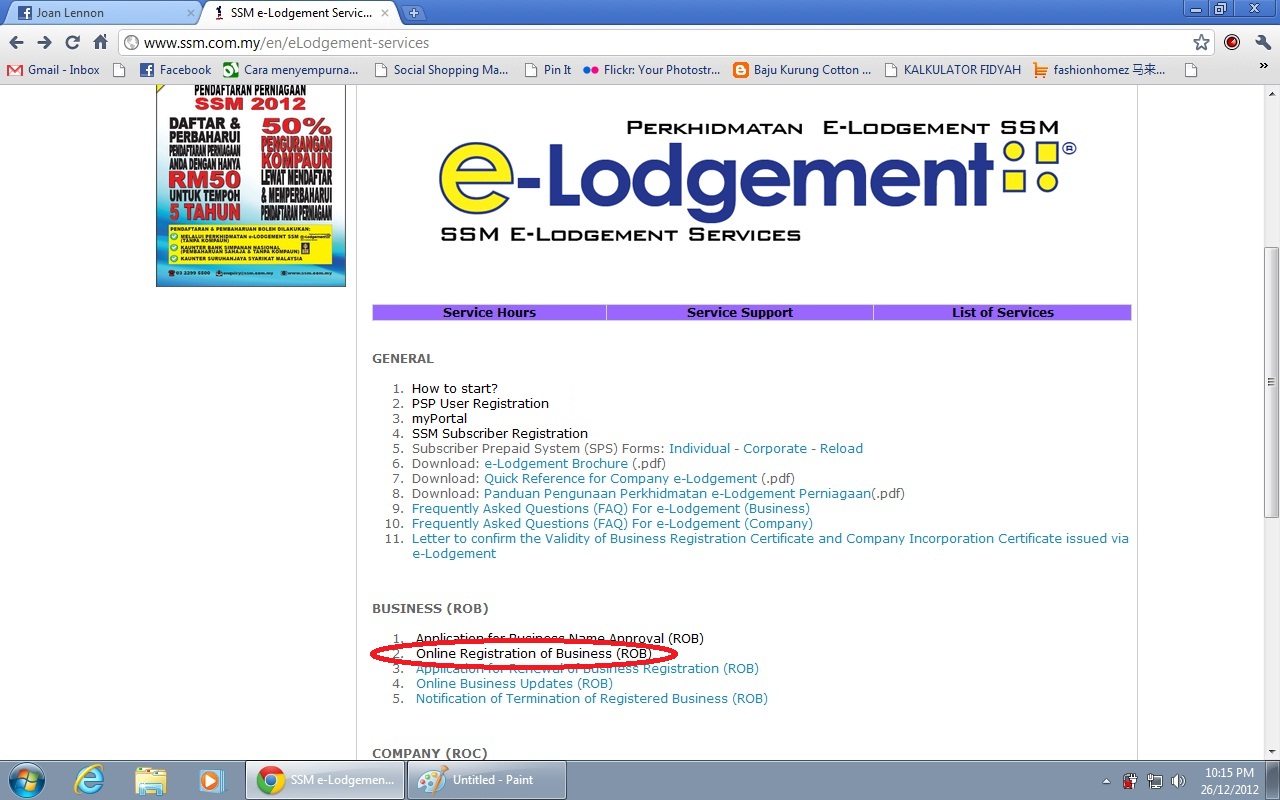Click the red extension icon beside the star

pos(1232,43)
